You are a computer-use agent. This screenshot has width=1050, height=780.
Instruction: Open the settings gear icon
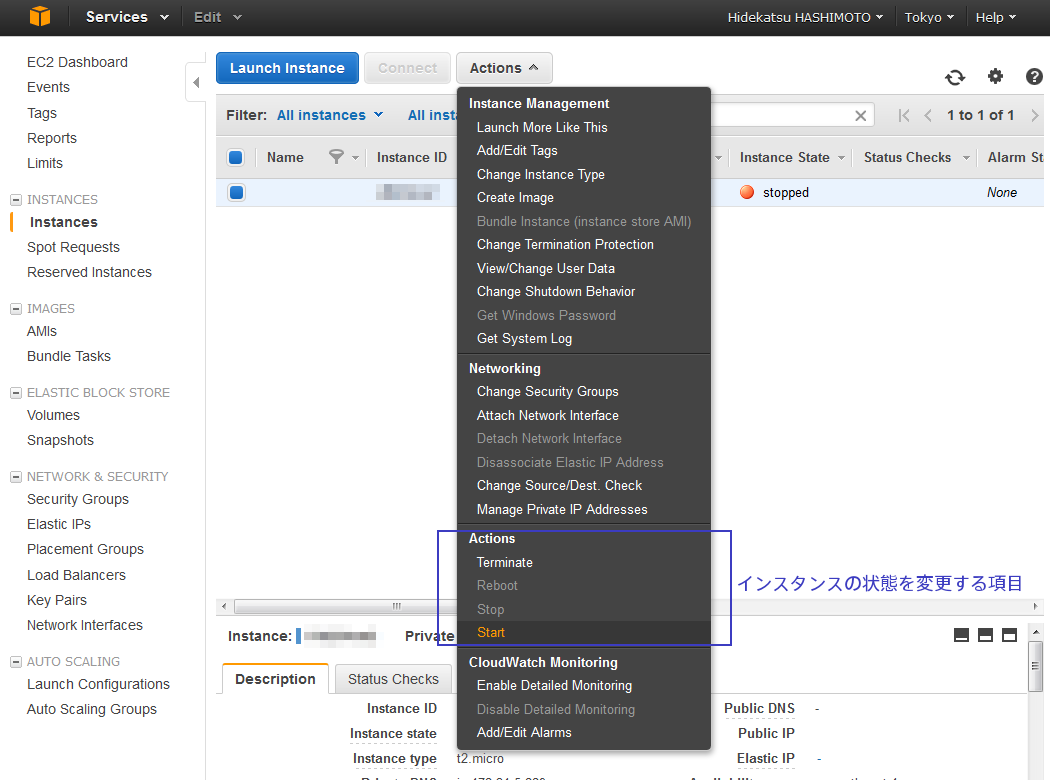pyautogui.click(x=996, y=76)
